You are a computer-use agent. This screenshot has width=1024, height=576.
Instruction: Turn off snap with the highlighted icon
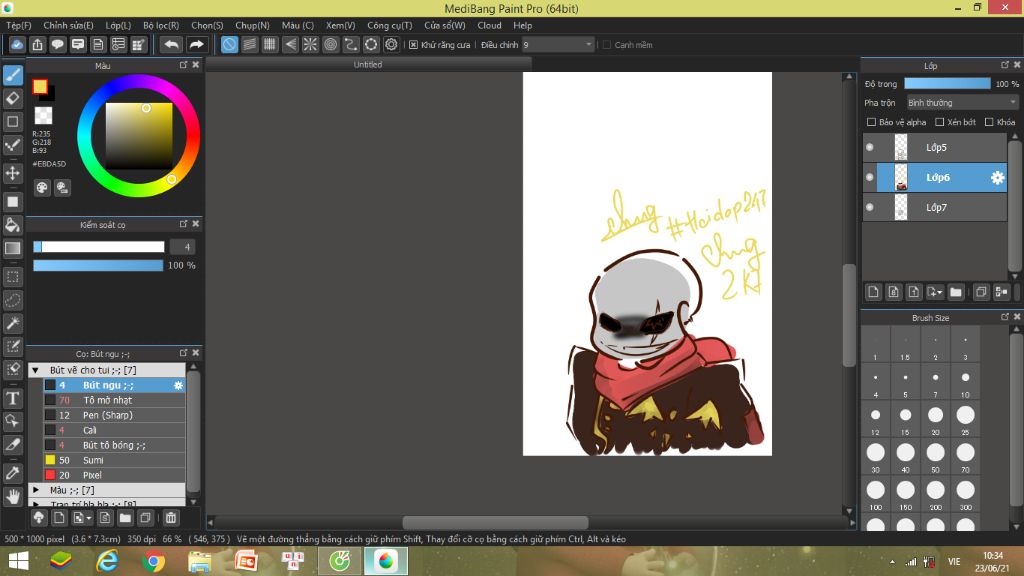point(229,44)
